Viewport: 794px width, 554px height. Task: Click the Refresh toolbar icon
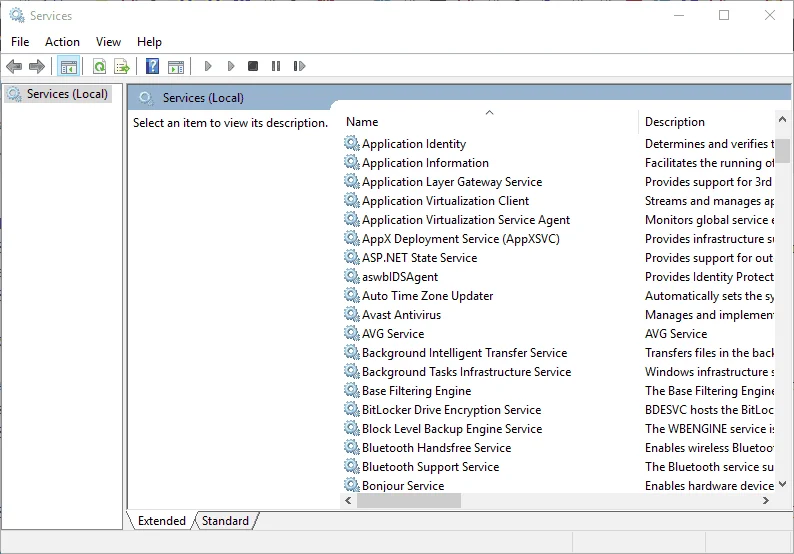click(x=99, y=66)
